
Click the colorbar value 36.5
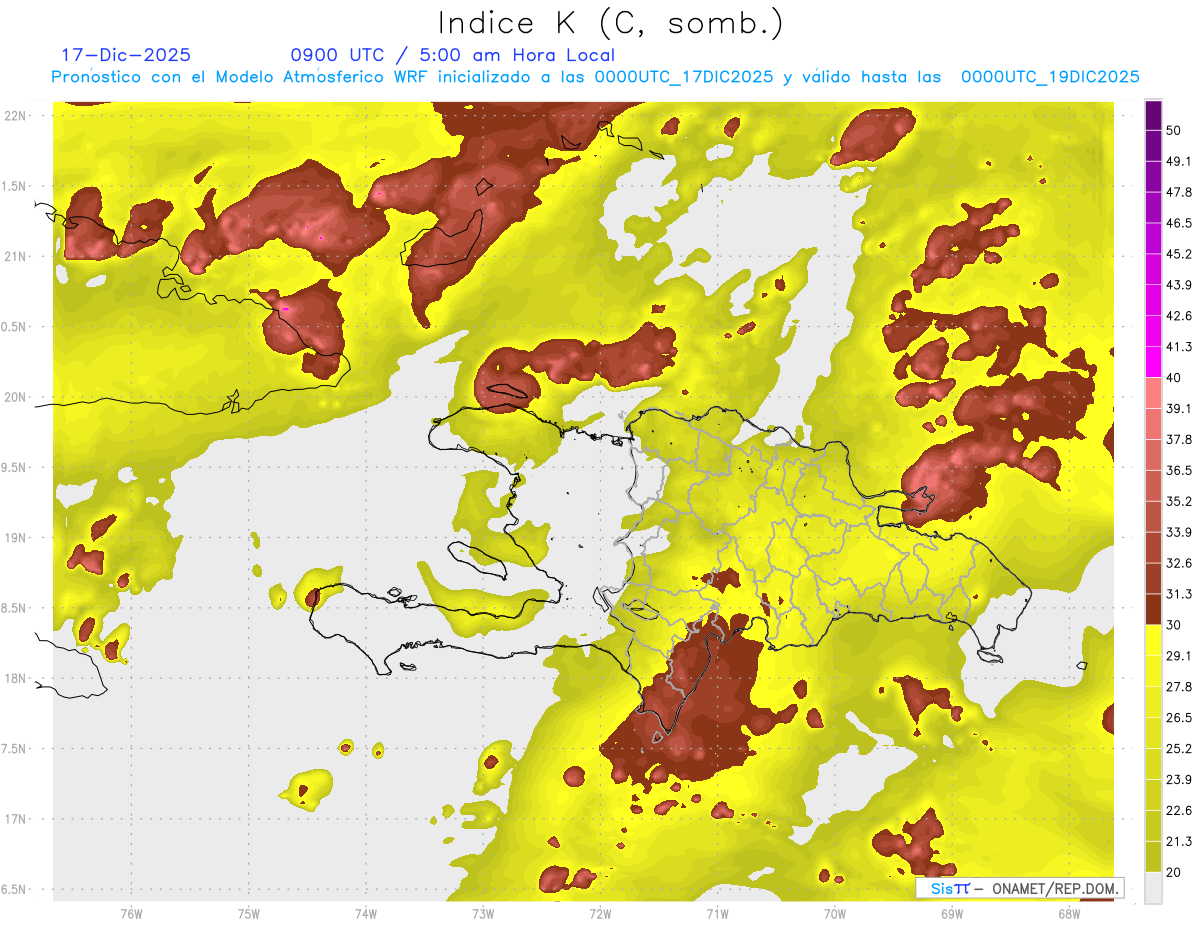tap(1180, 470)
